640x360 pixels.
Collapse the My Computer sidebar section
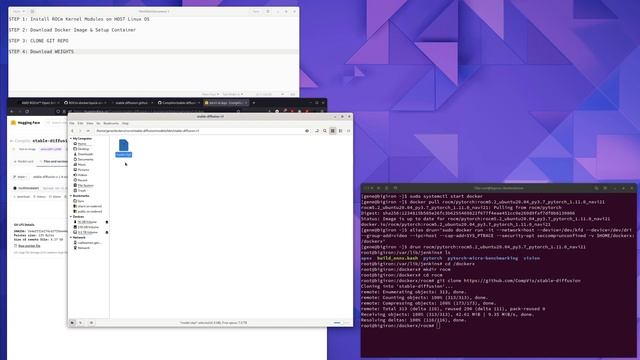click(71, 139)
